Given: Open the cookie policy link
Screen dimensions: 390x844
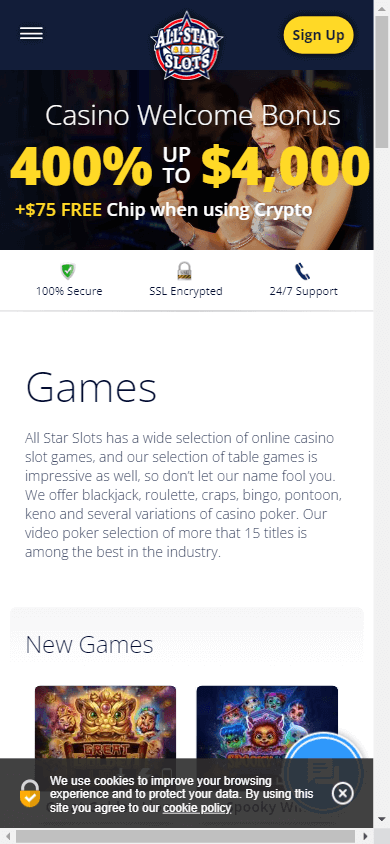Looking at the screenshot, I should pos(197,807).
